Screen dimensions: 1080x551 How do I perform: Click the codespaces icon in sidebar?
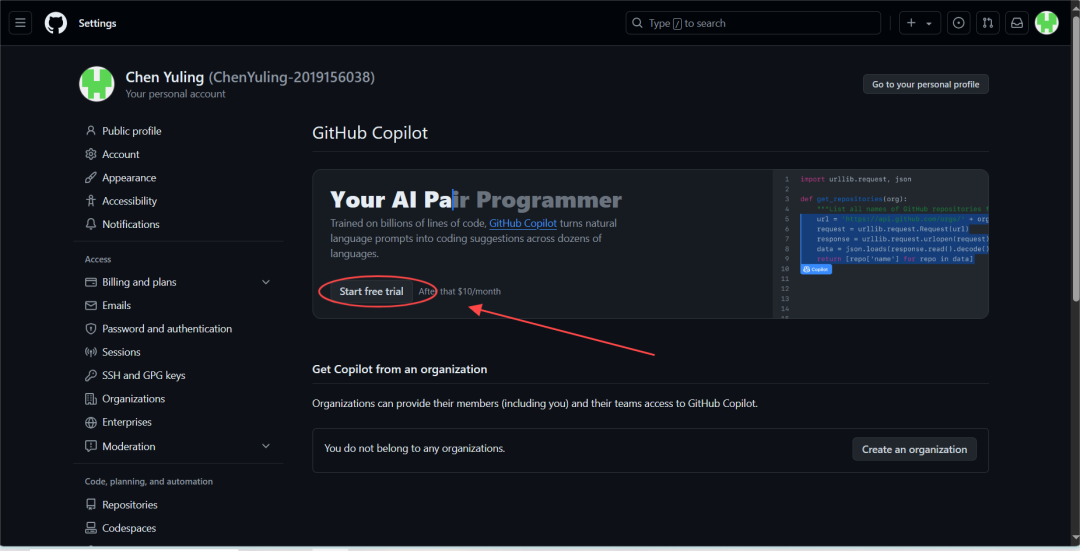coord(90,528)
